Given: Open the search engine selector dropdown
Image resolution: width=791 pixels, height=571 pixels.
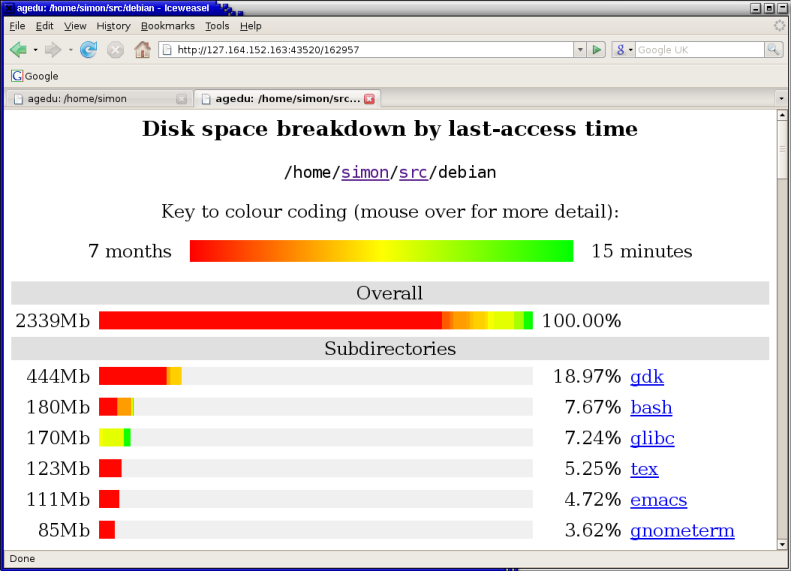Looking at the screenshot, I should (x=624, y=49).
